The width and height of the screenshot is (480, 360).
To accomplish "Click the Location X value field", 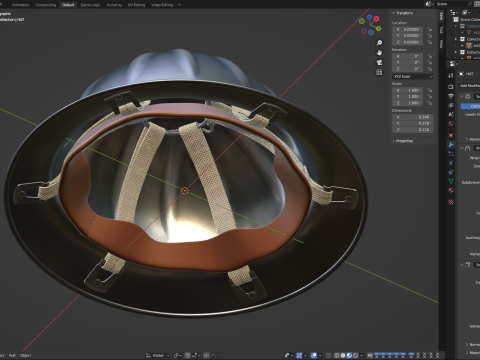I will pos(408,29).
